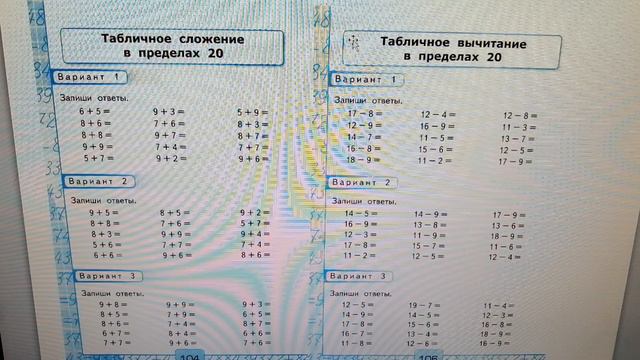
Task: Click '12 − 8 =' in subtraction Вариант 1
Action: click(x=520, y=116)
